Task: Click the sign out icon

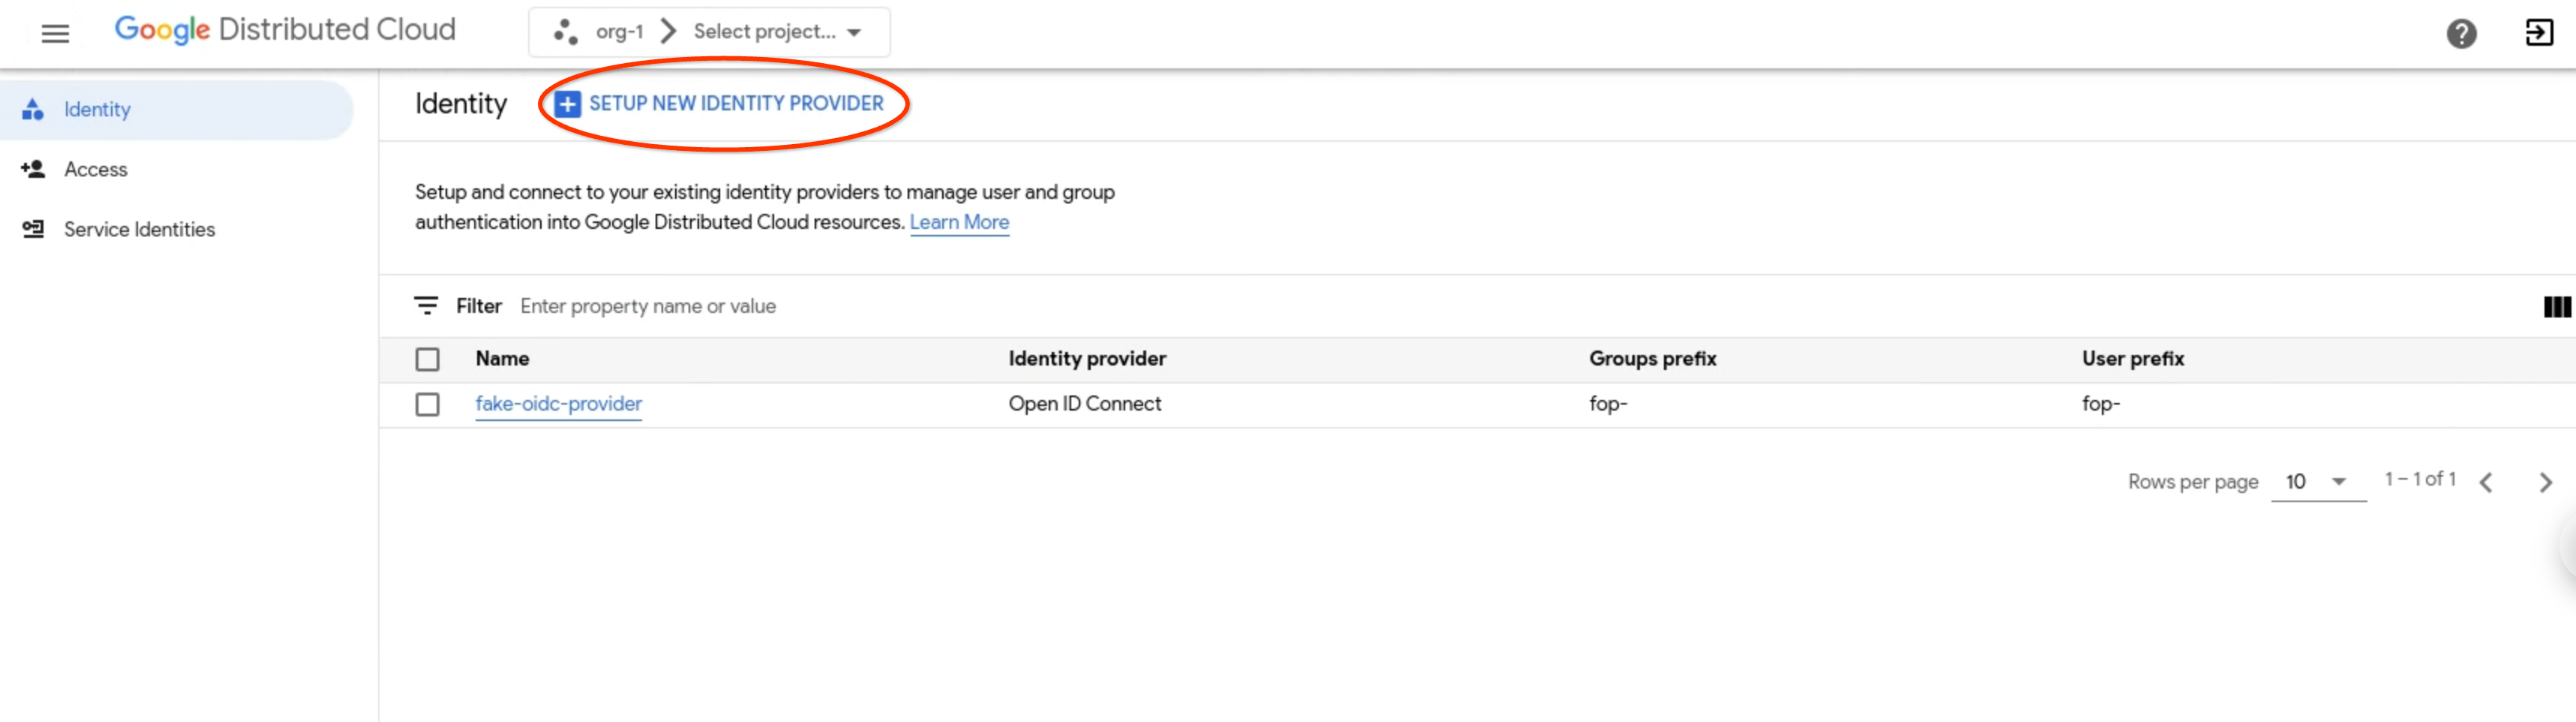Action: point(2538,33)
